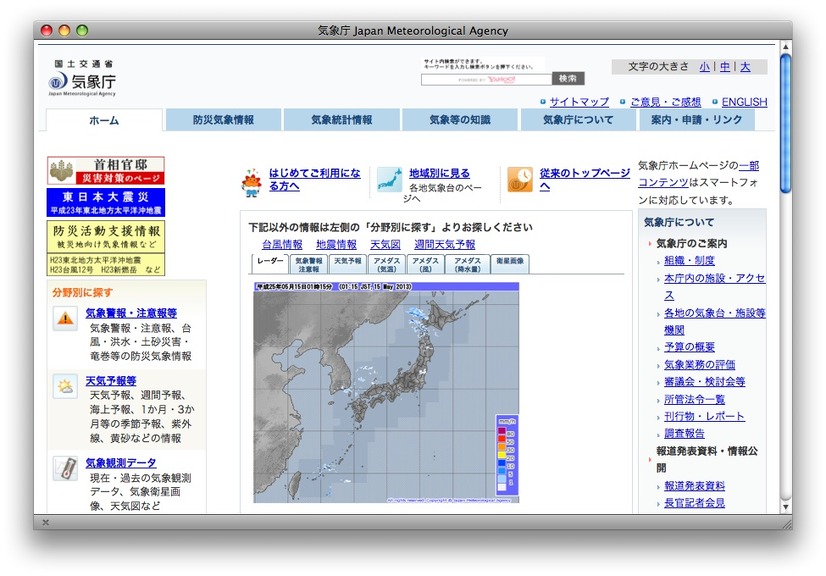
Task: Open the 天気予報等 link
Action: coord(111,380)
